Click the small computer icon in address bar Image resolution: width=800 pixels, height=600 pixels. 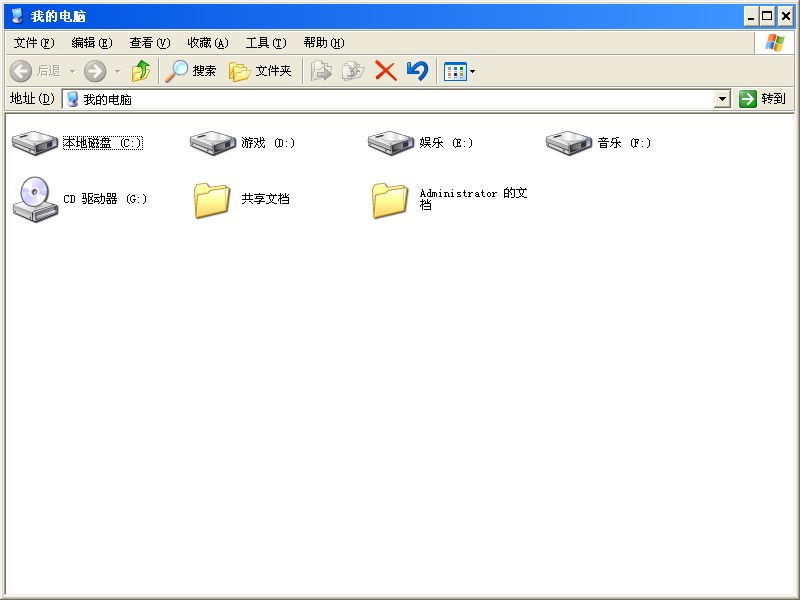click(x=73, y=99)
